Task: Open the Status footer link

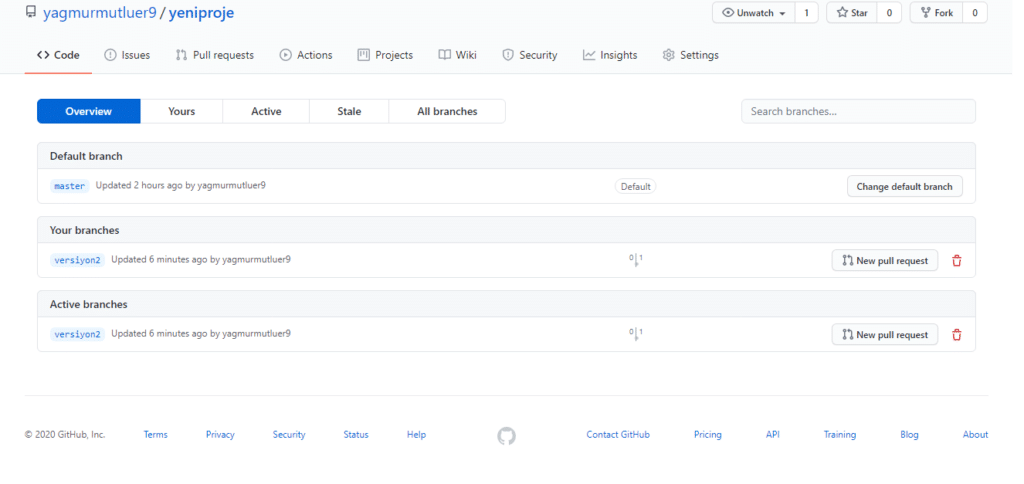Action: 356,435
